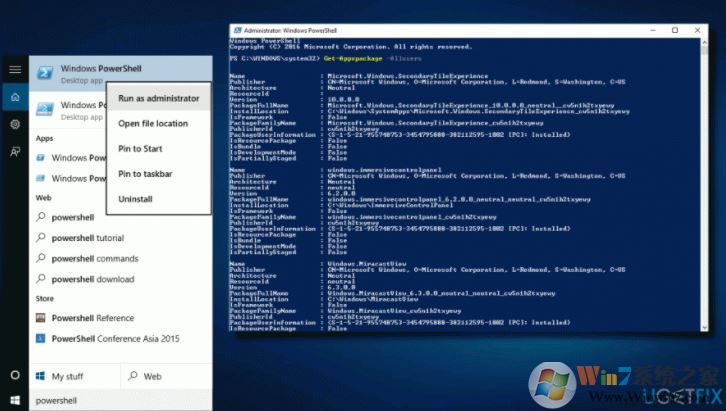Click the second Windows PowerShell desktop app icon
The image size is (726, 411).
(x=45, y=109)
